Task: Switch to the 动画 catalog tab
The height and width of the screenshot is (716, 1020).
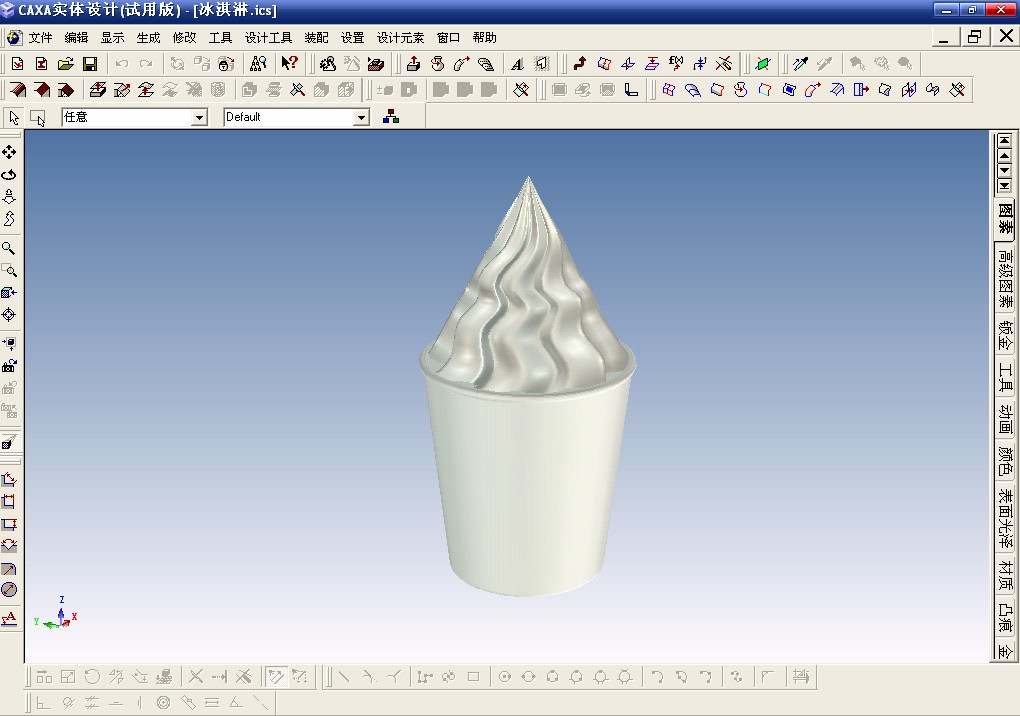Action: click(1006, 419)
